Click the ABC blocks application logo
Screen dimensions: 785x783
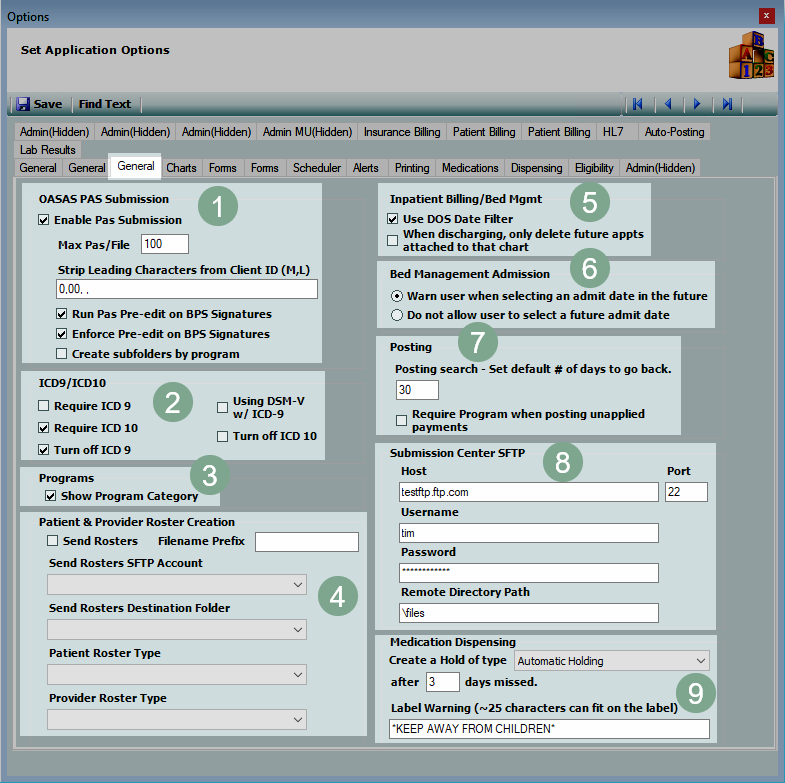click(x=750, y=55)
